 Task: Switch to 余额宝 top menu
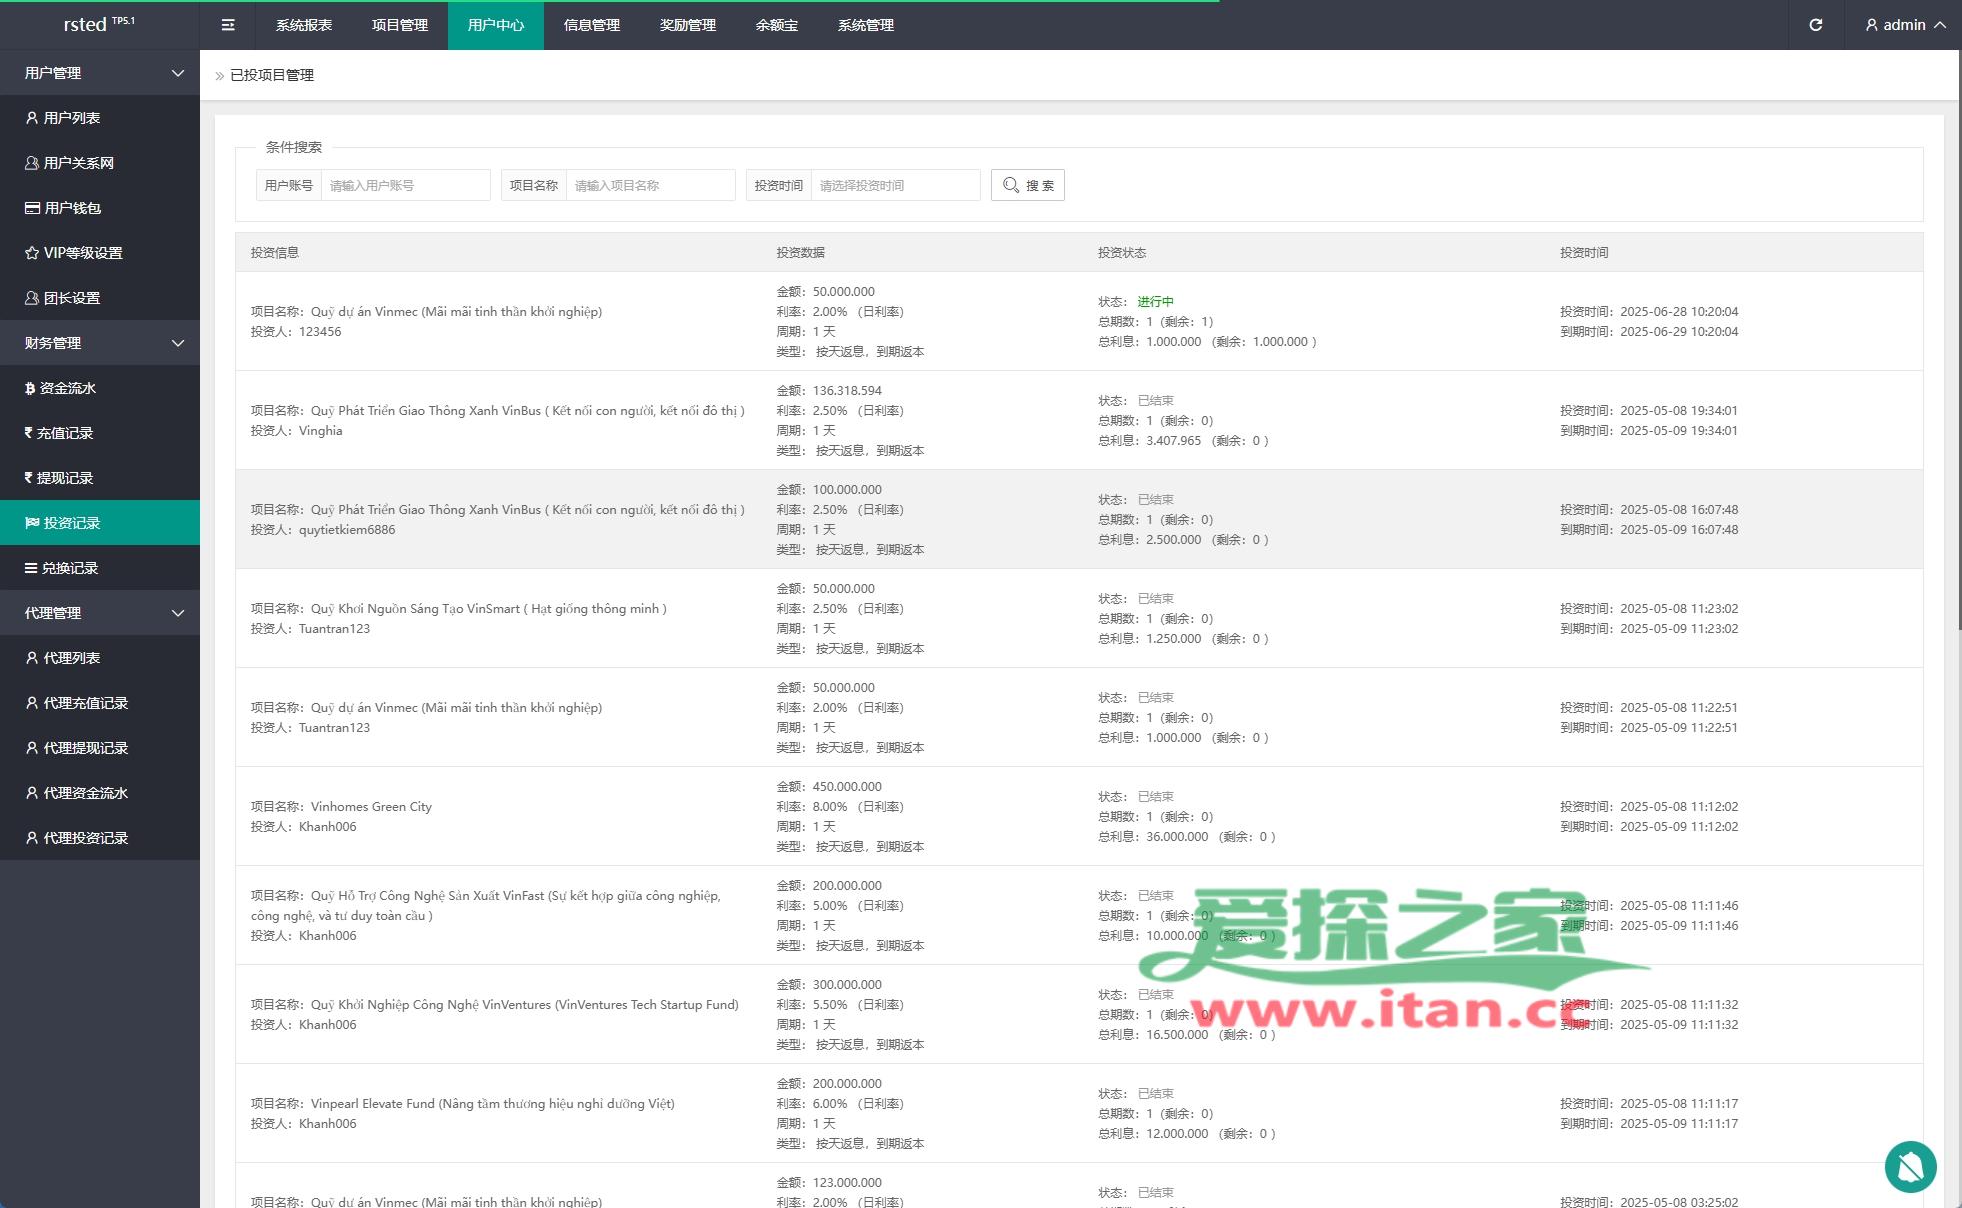coord(777,25)
